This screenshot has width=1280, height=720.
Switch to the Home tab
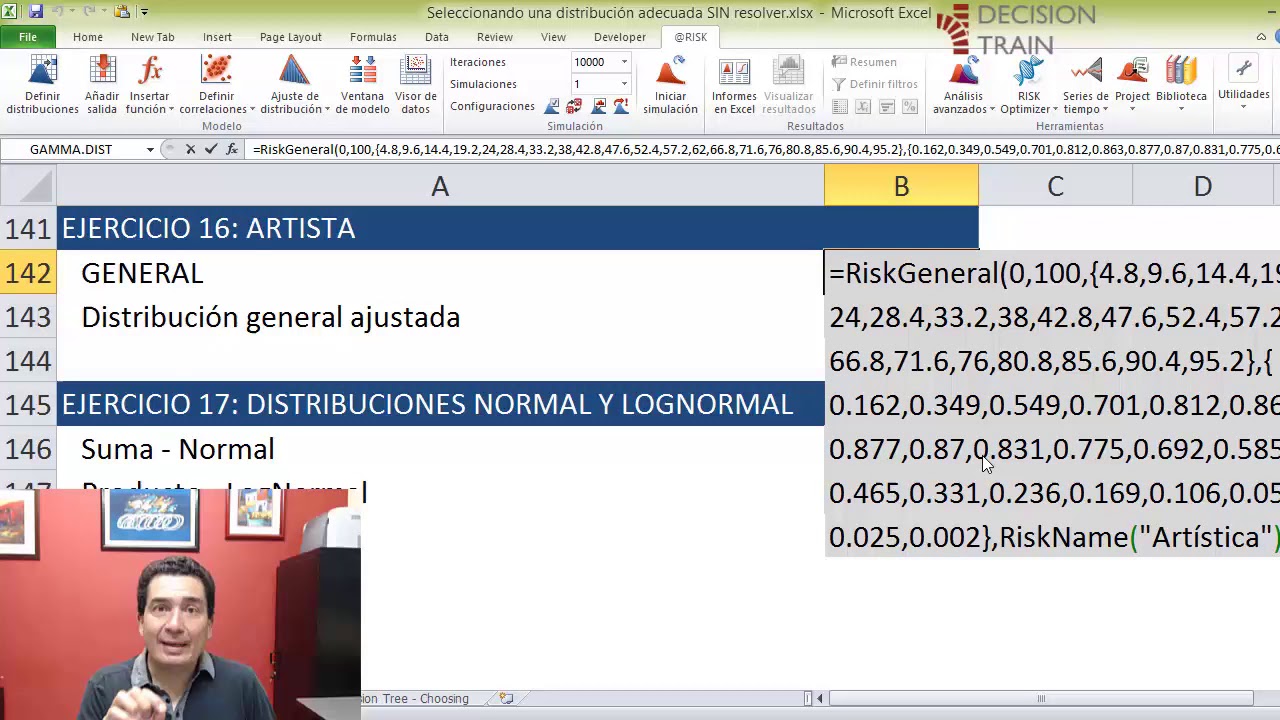pyautogui.click(x=87, y=37)
